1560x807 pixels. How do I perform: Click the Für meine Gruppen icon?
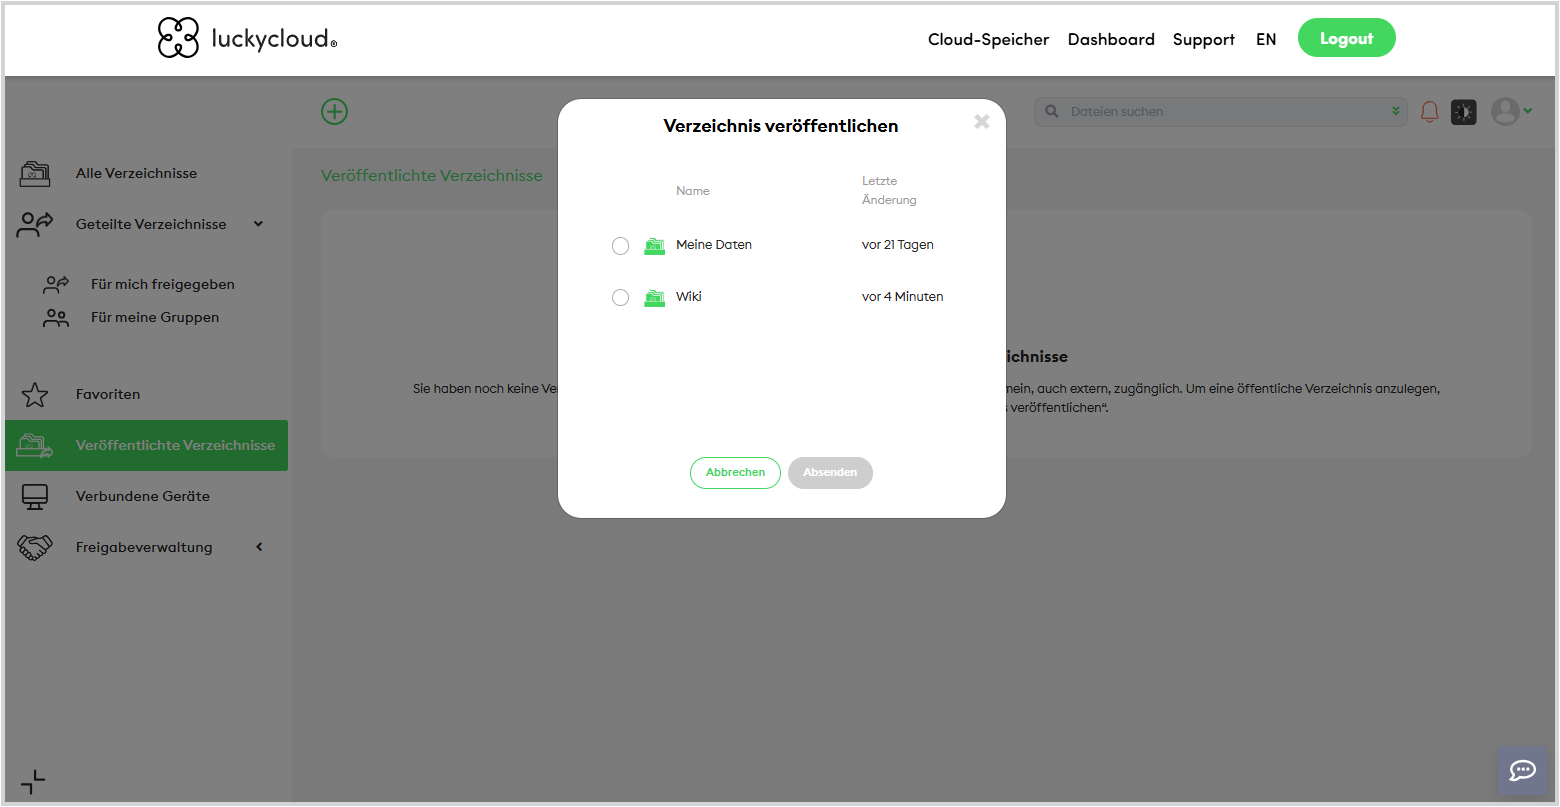tap(56, 318)
